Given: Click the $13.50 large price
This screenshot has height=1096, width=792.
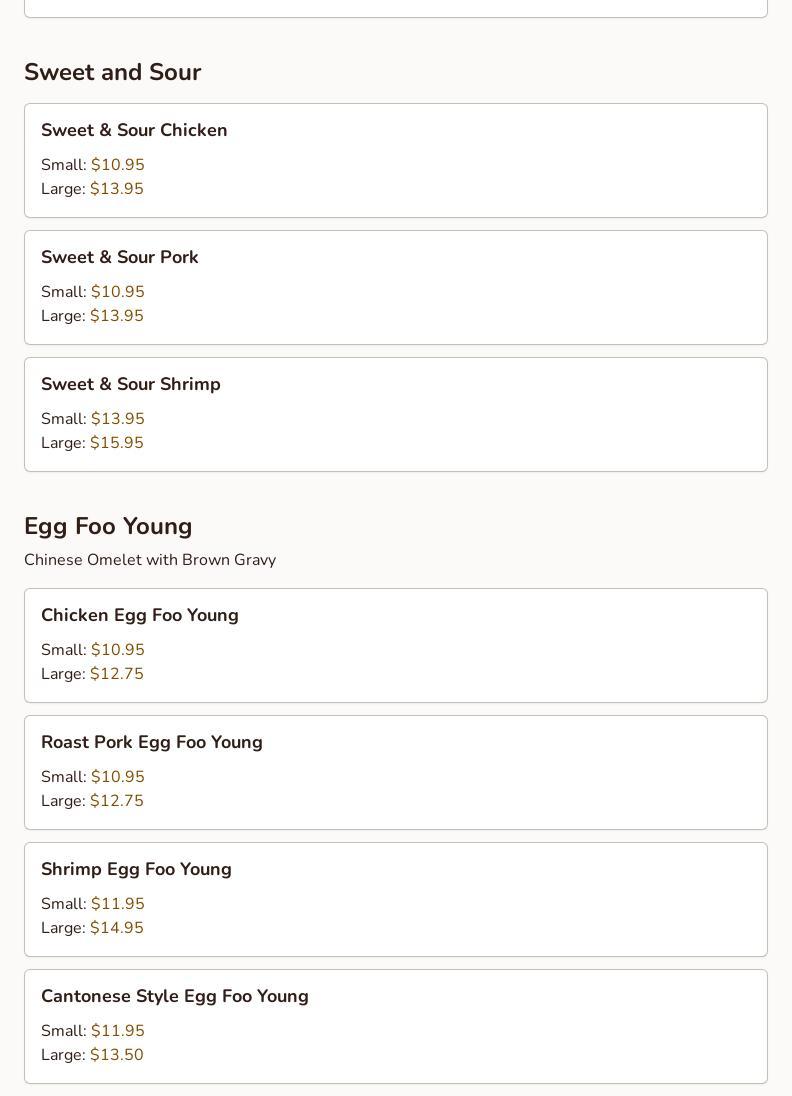Looking at the screenshot, I should [x=116, y=1055].
